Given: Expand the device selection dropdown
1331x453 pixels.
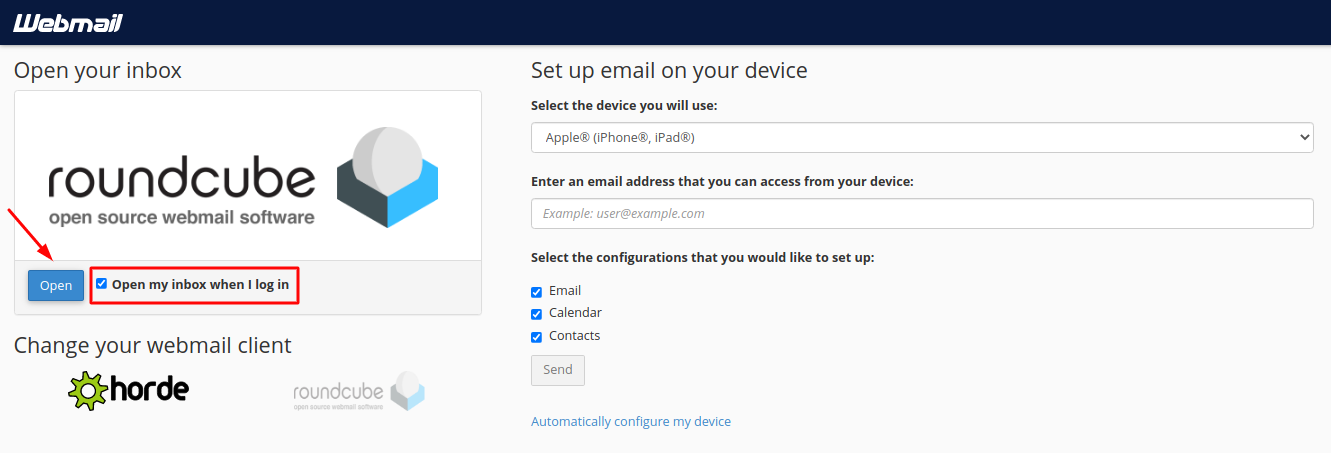Looking at the screenshot, I should pyautogui.click(x=920, y=137).
